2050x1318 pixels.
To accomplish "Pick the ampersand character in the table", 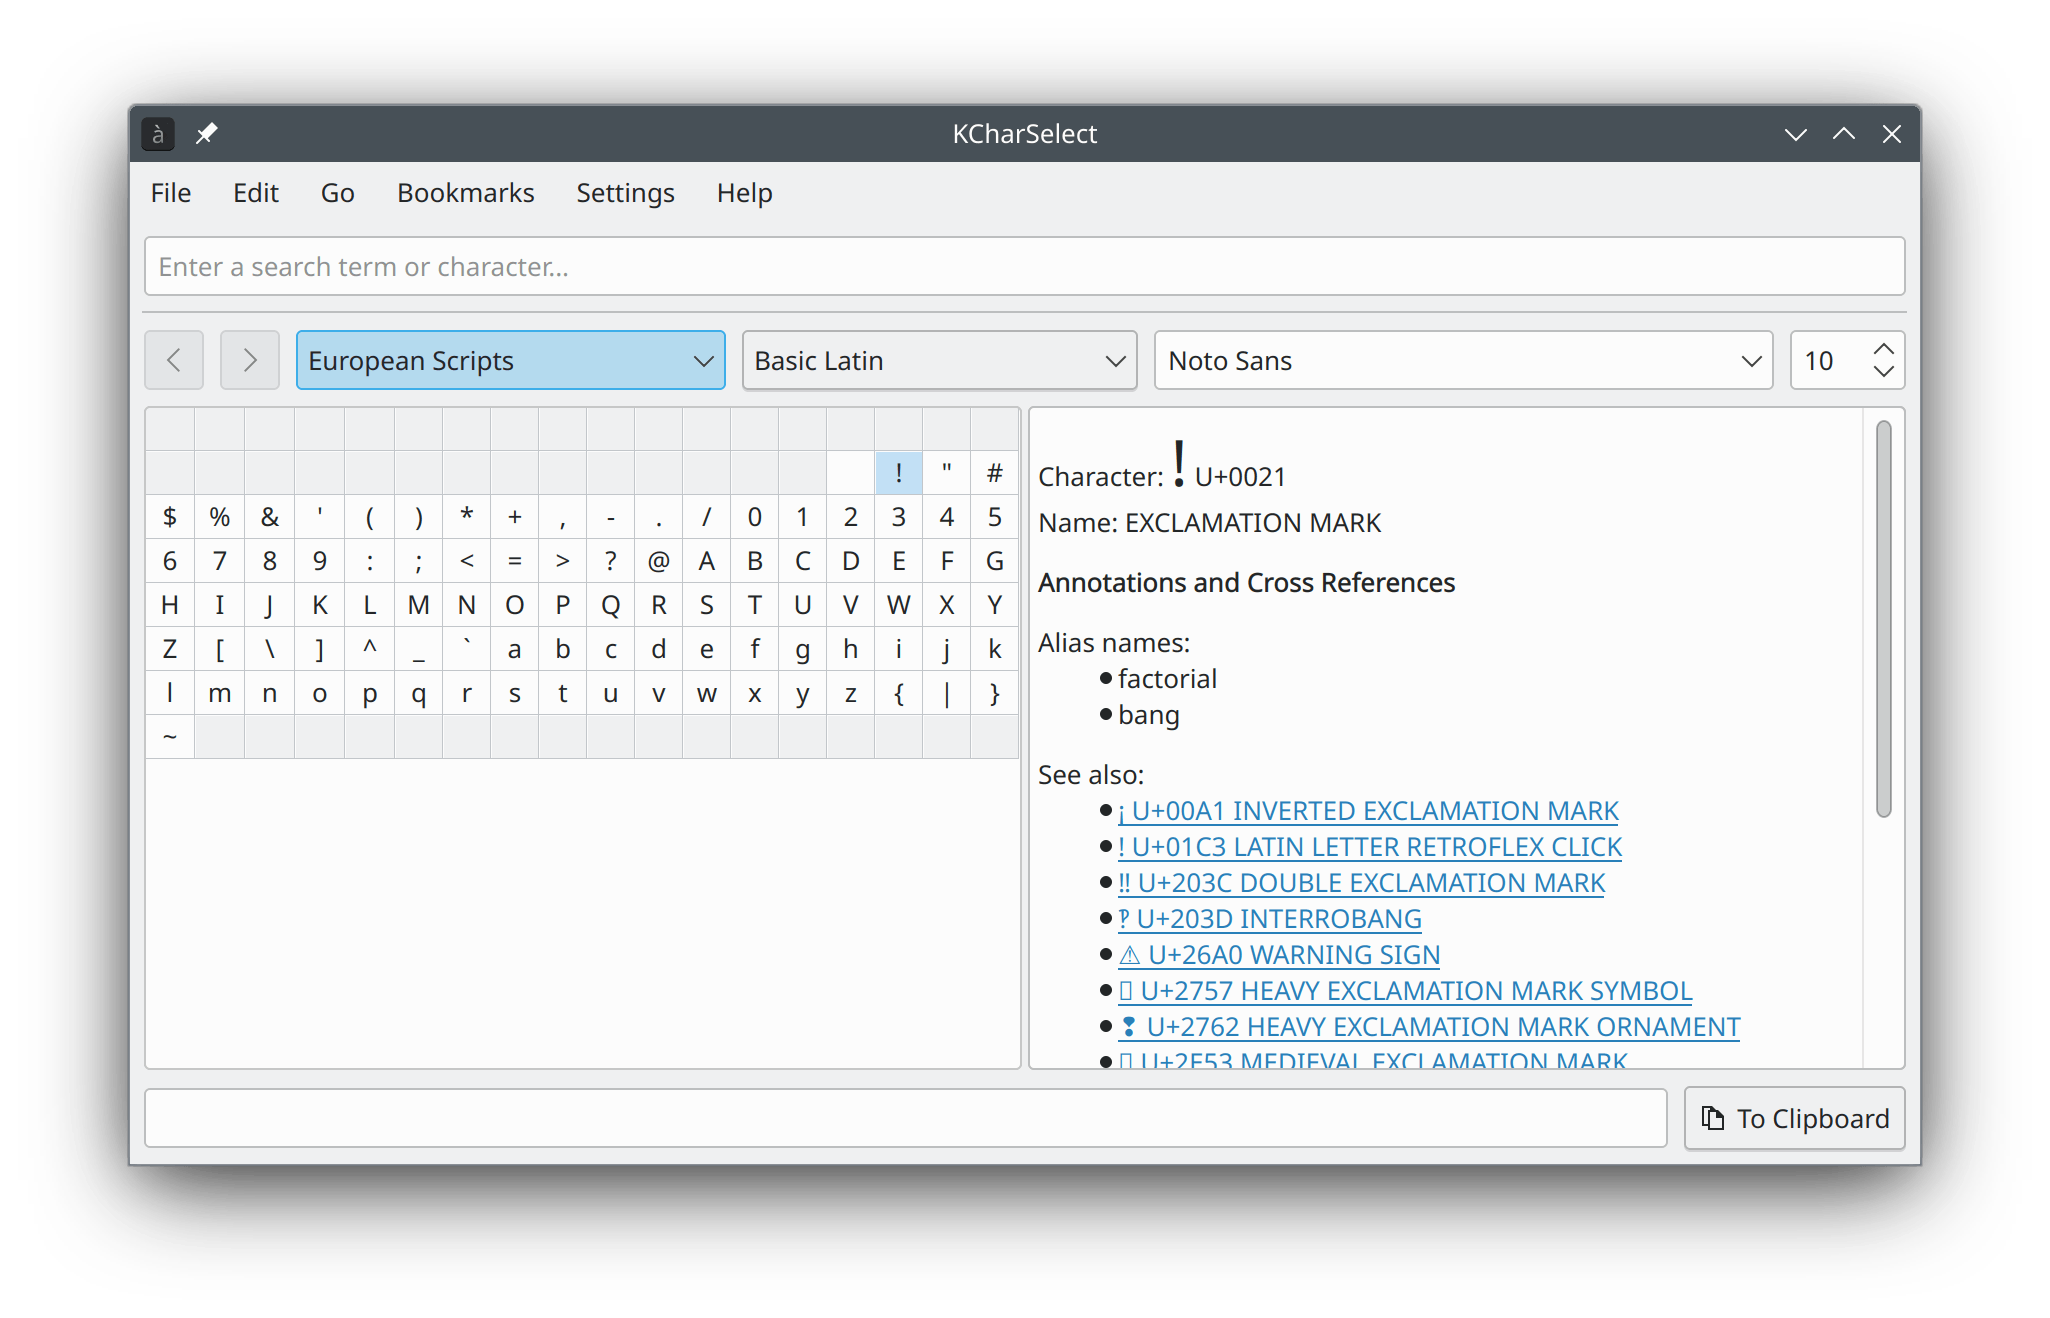I will pos(269,517).
